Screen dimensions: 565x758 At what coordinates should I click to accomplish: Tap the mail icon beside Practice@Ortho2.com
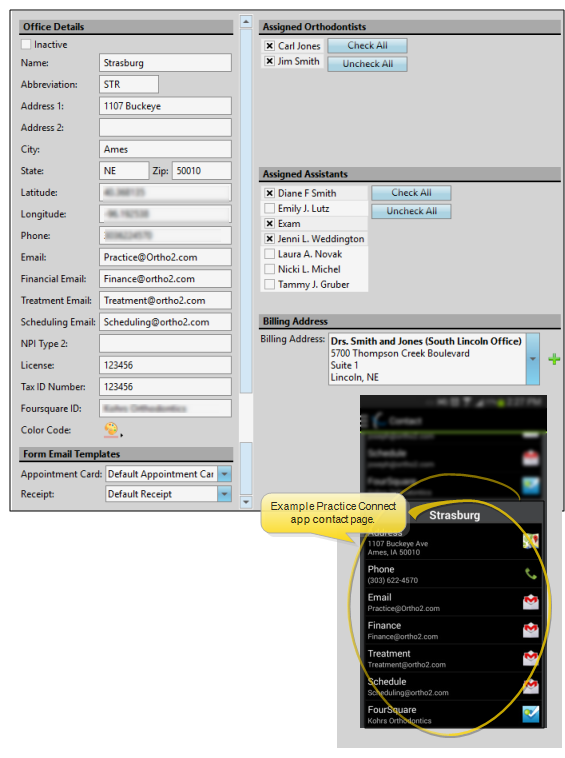click(x=531, y=602)
